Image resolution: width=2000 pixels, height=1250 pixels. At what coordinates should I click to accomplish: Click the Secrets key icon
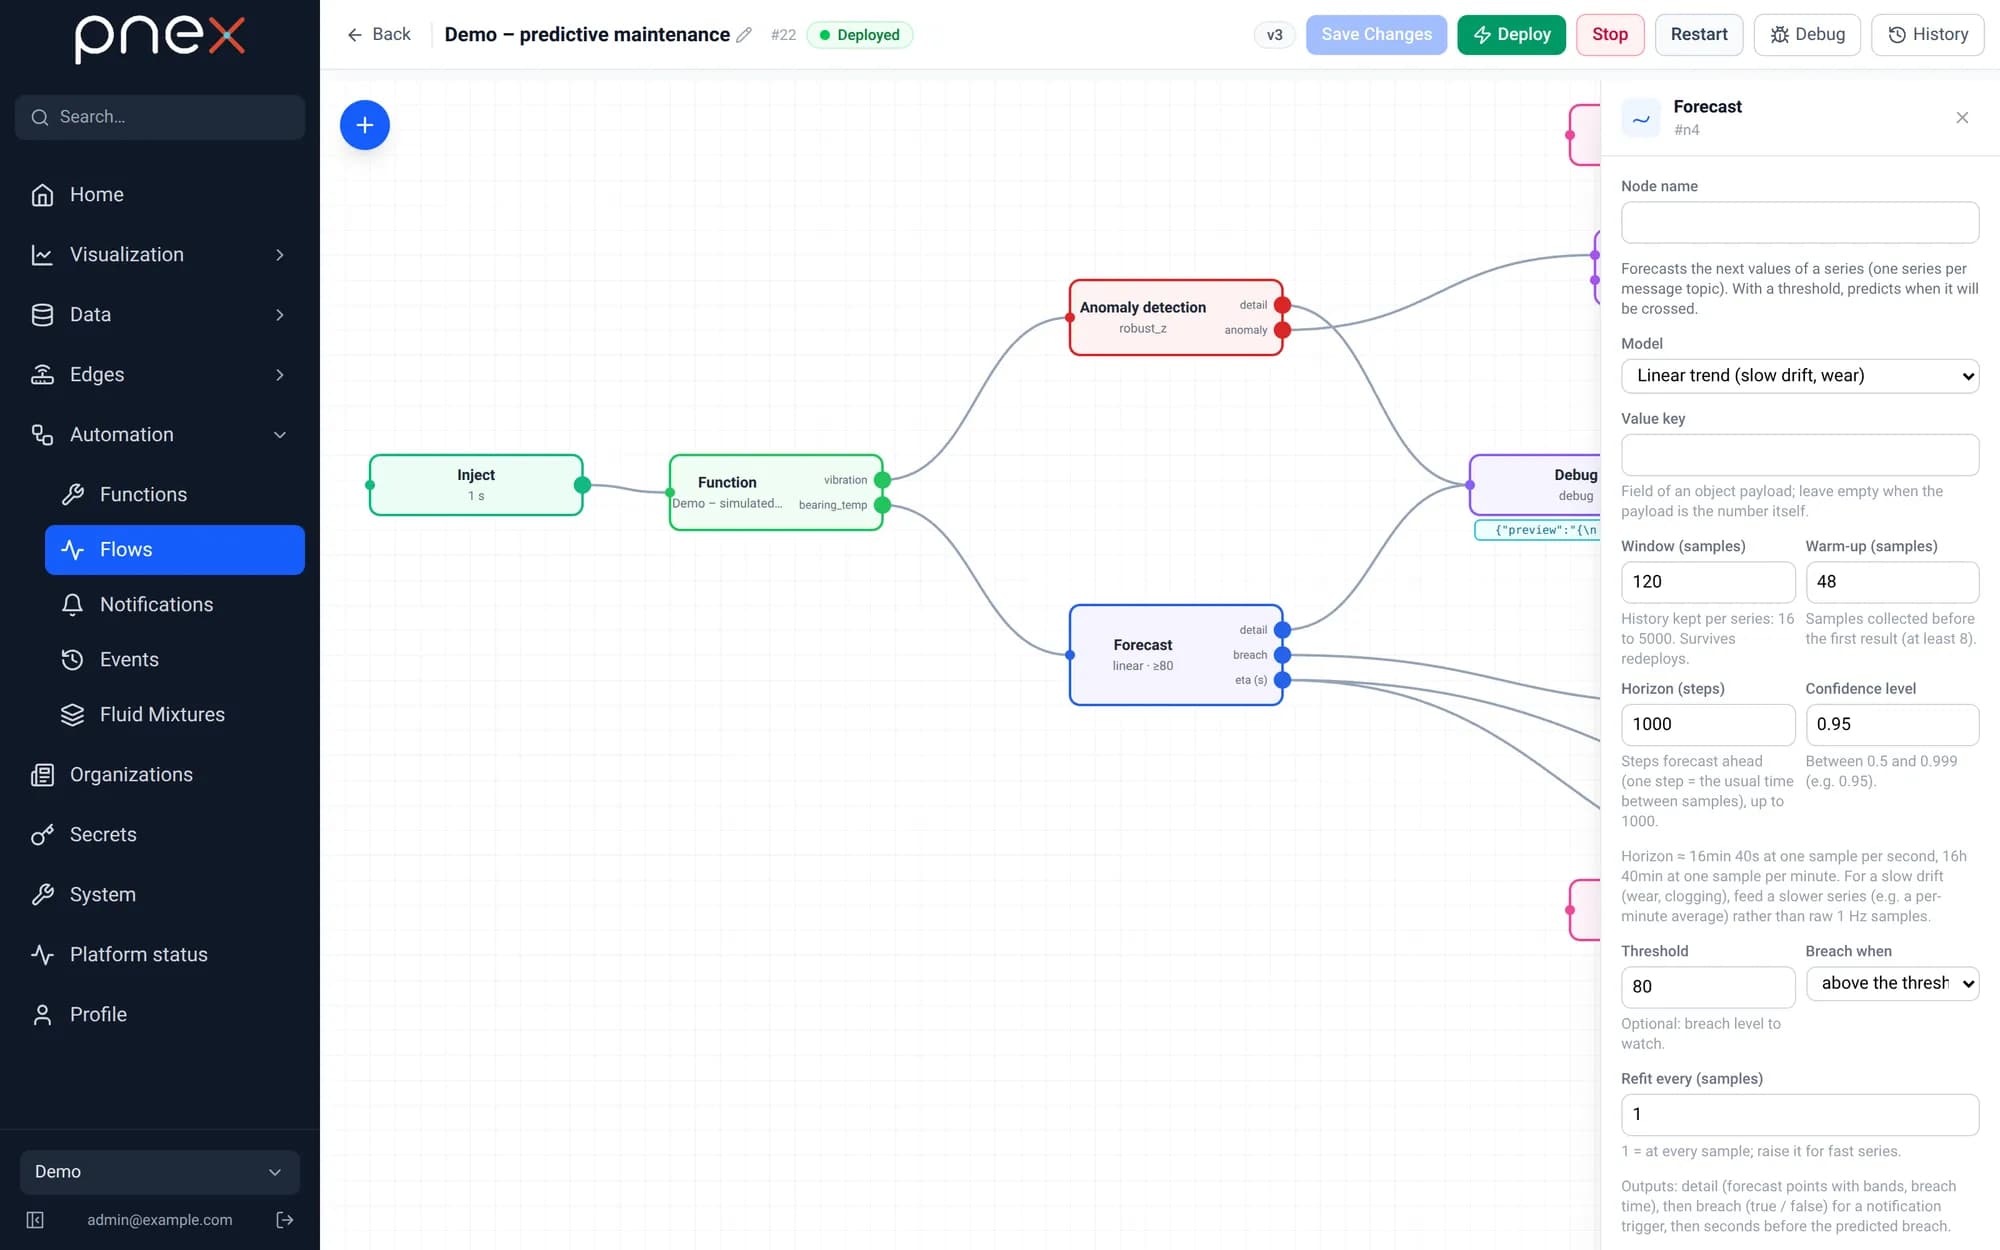point(42,835)
